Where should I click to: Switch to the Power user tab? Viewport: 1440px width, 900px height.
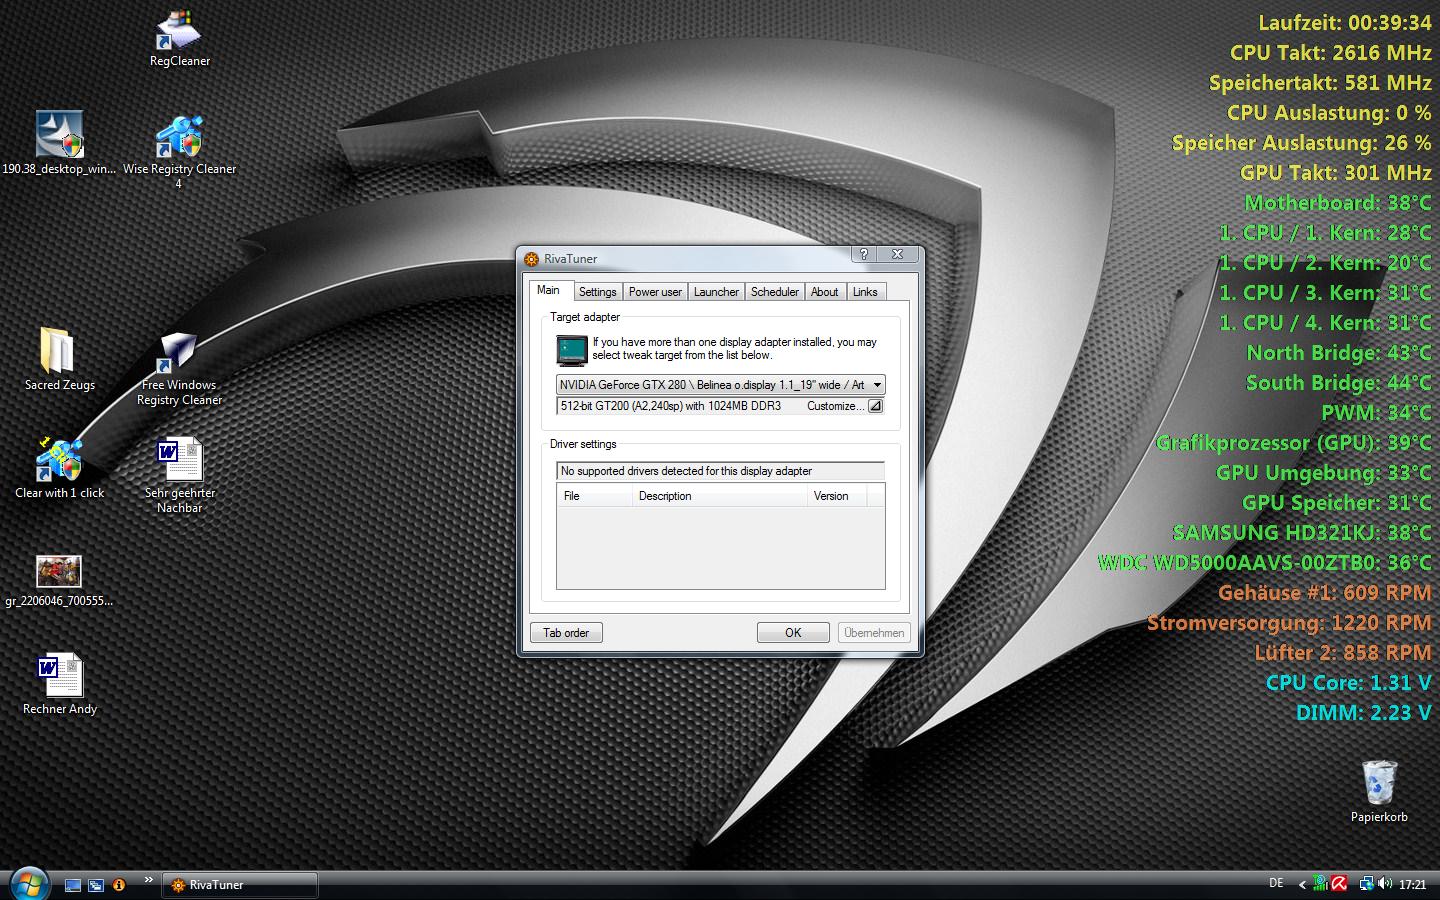point(655,292)
